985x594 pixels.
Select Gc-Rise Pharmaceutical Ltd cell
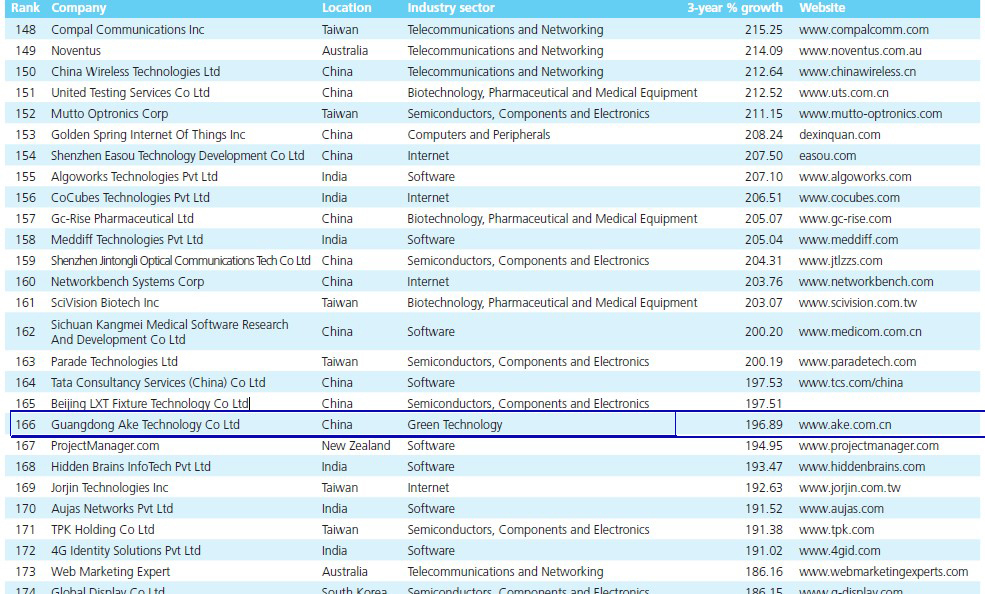click(x=122, y=219)
